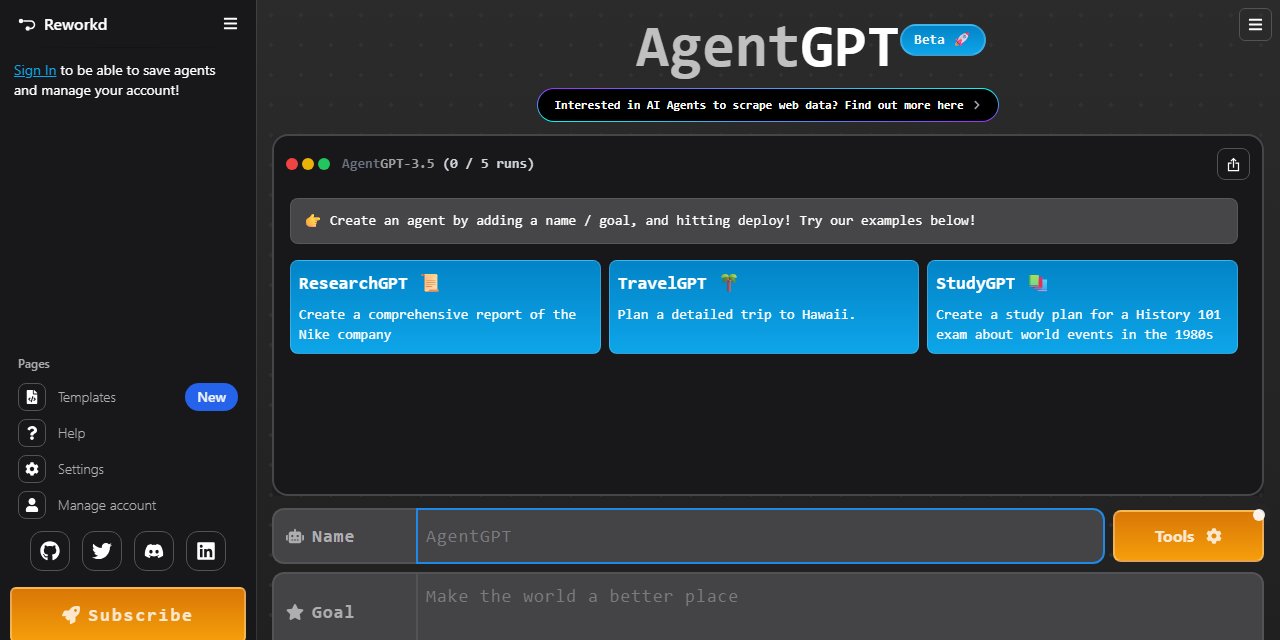Click the Templates page icon
1280x640 pixels.
(x=32, y=397)
